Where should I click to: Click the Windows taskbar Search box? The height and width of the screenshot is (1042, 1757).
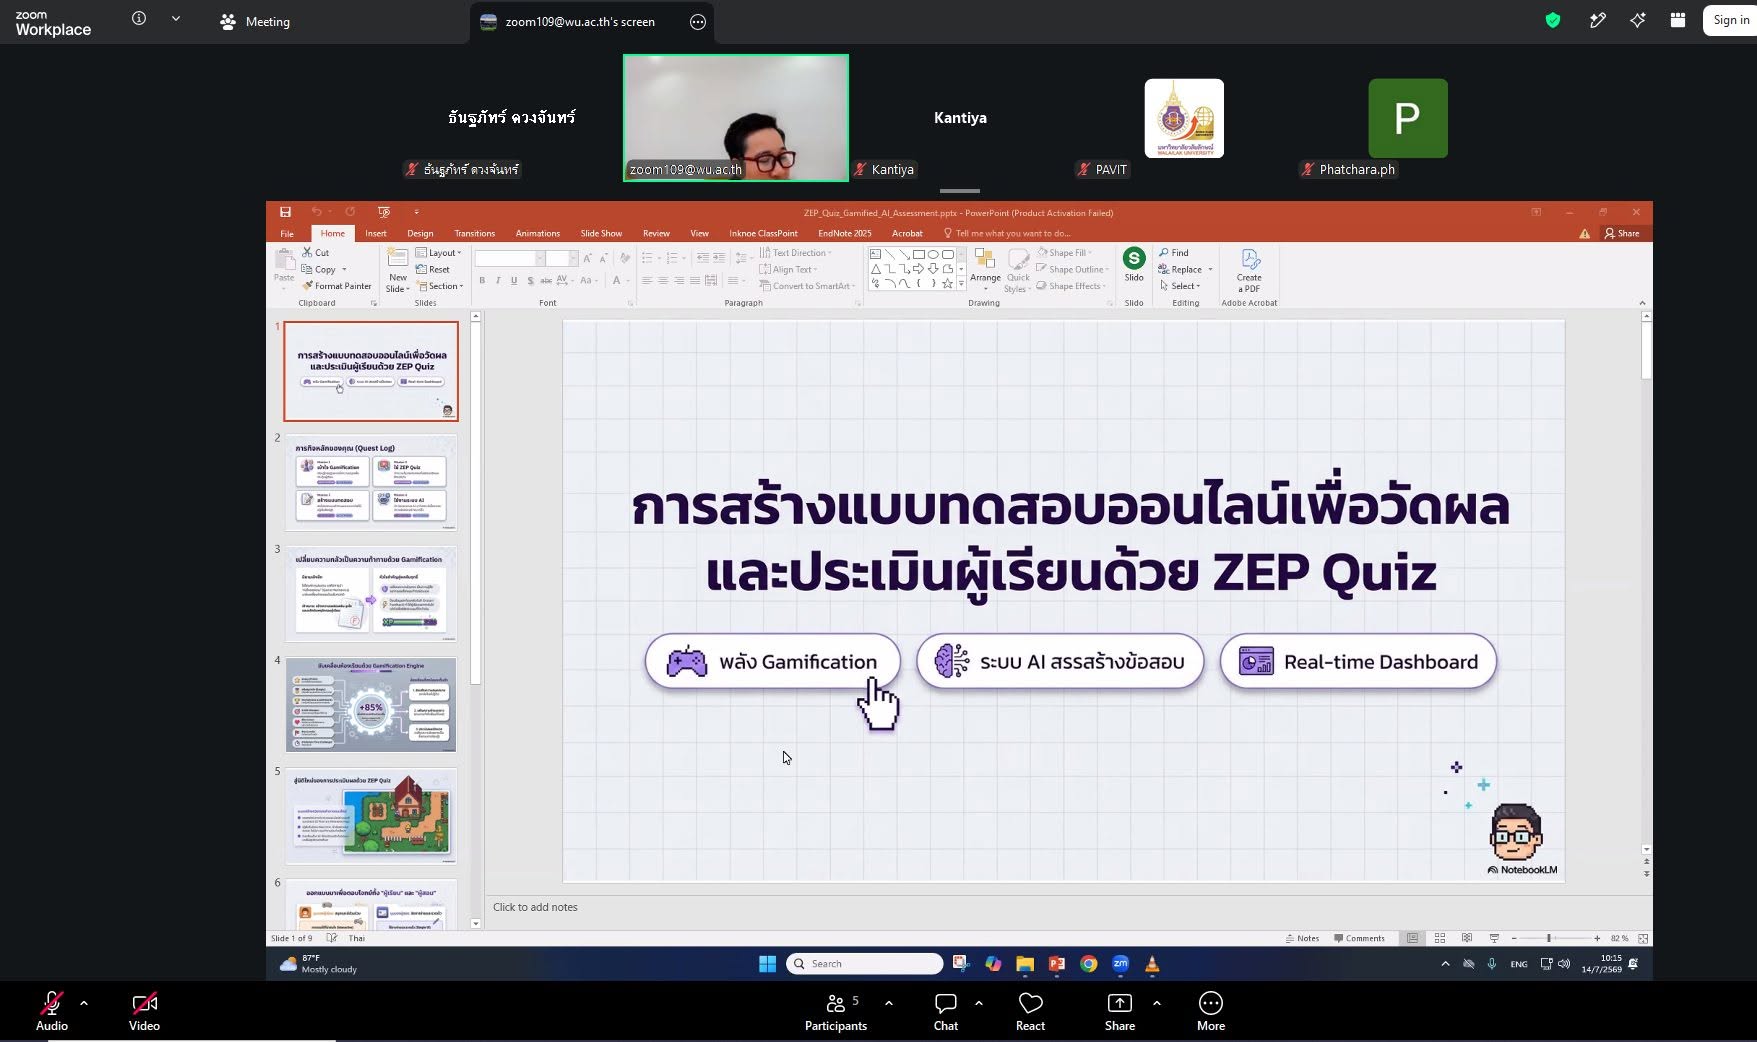[x=865, y=964]
